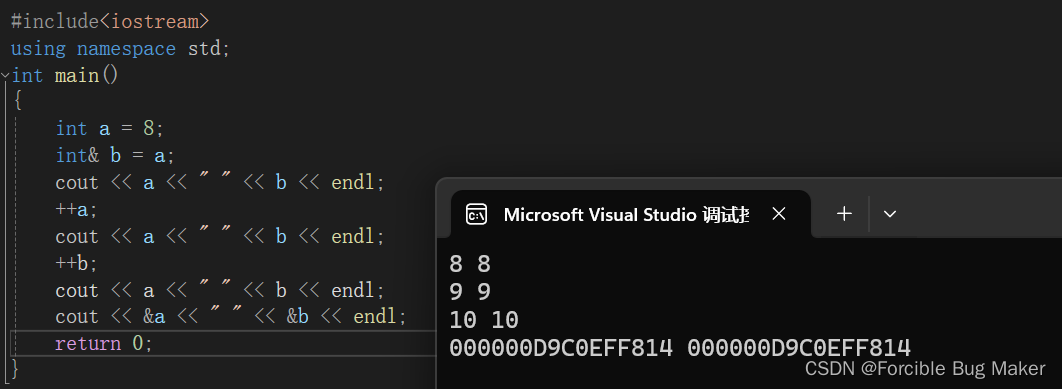Close the Microsoft Visual Studio debug console tab
The height and width of the screenshot is (389, 1062).
[779, 214]
